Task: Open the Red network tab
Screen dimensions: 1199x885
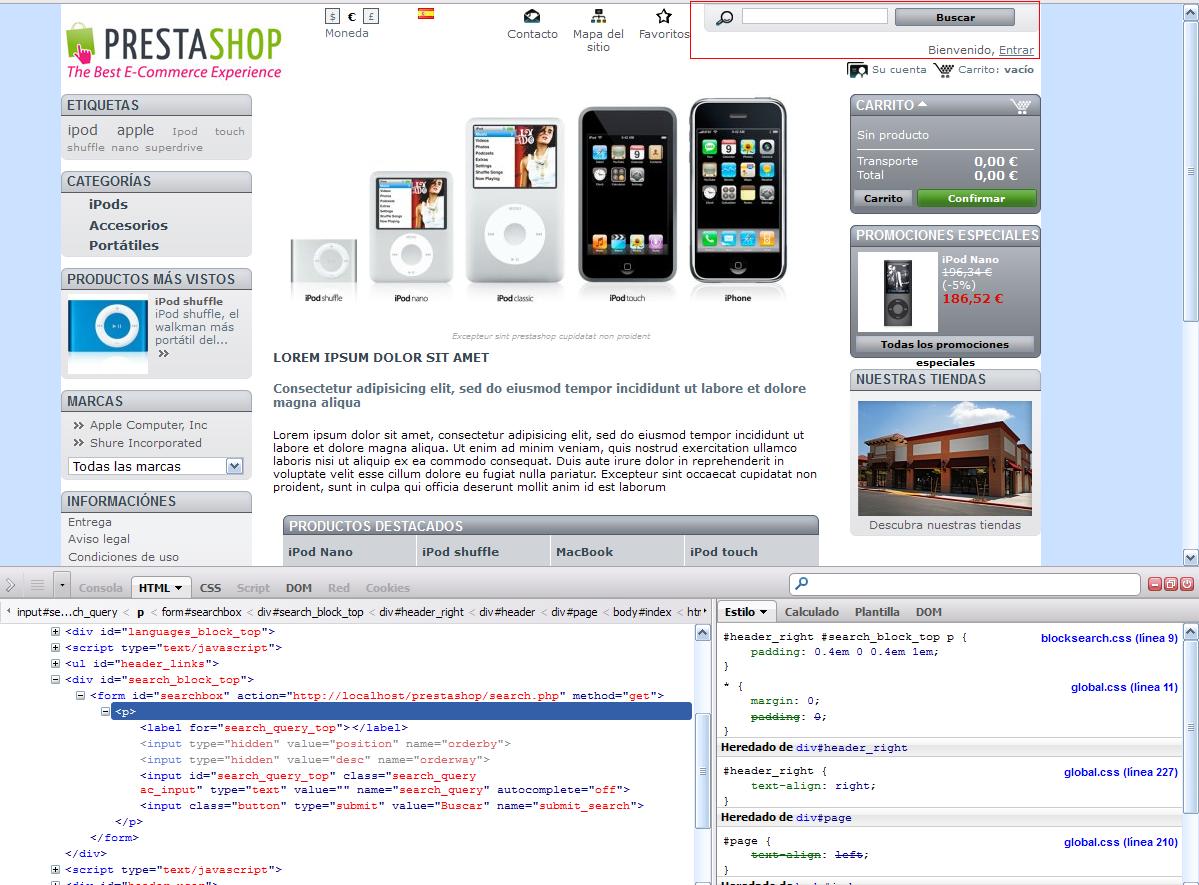Action: [339, 587]
